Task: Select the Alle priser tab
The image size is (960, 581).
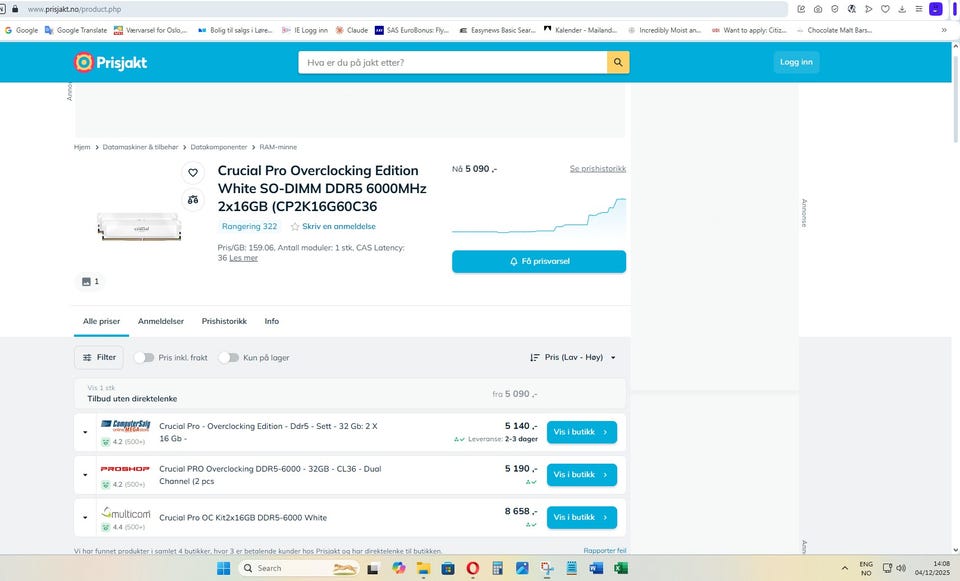Action: coord(102,321)
